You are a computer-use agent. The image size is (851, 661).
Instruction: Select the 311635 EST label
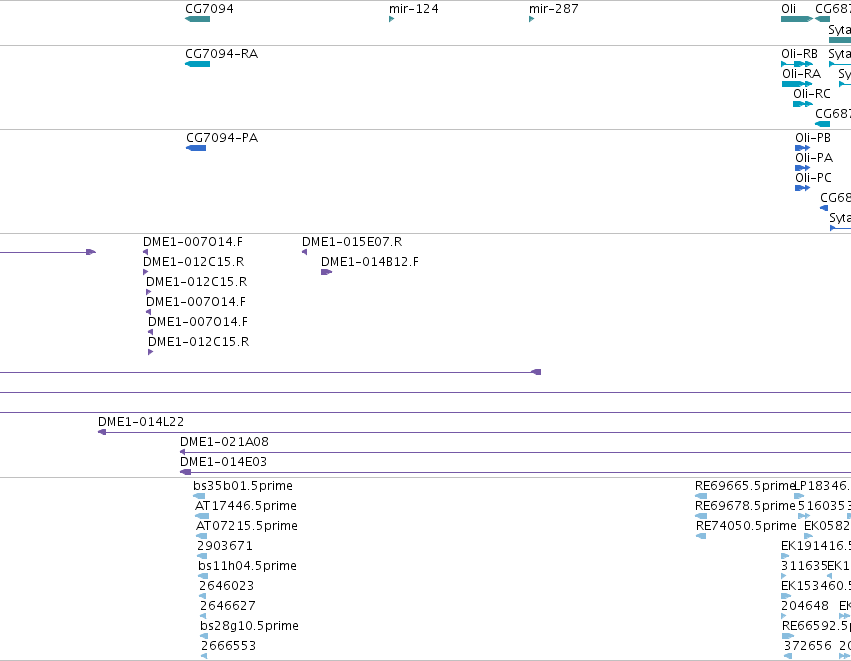[x=804, y=566]
